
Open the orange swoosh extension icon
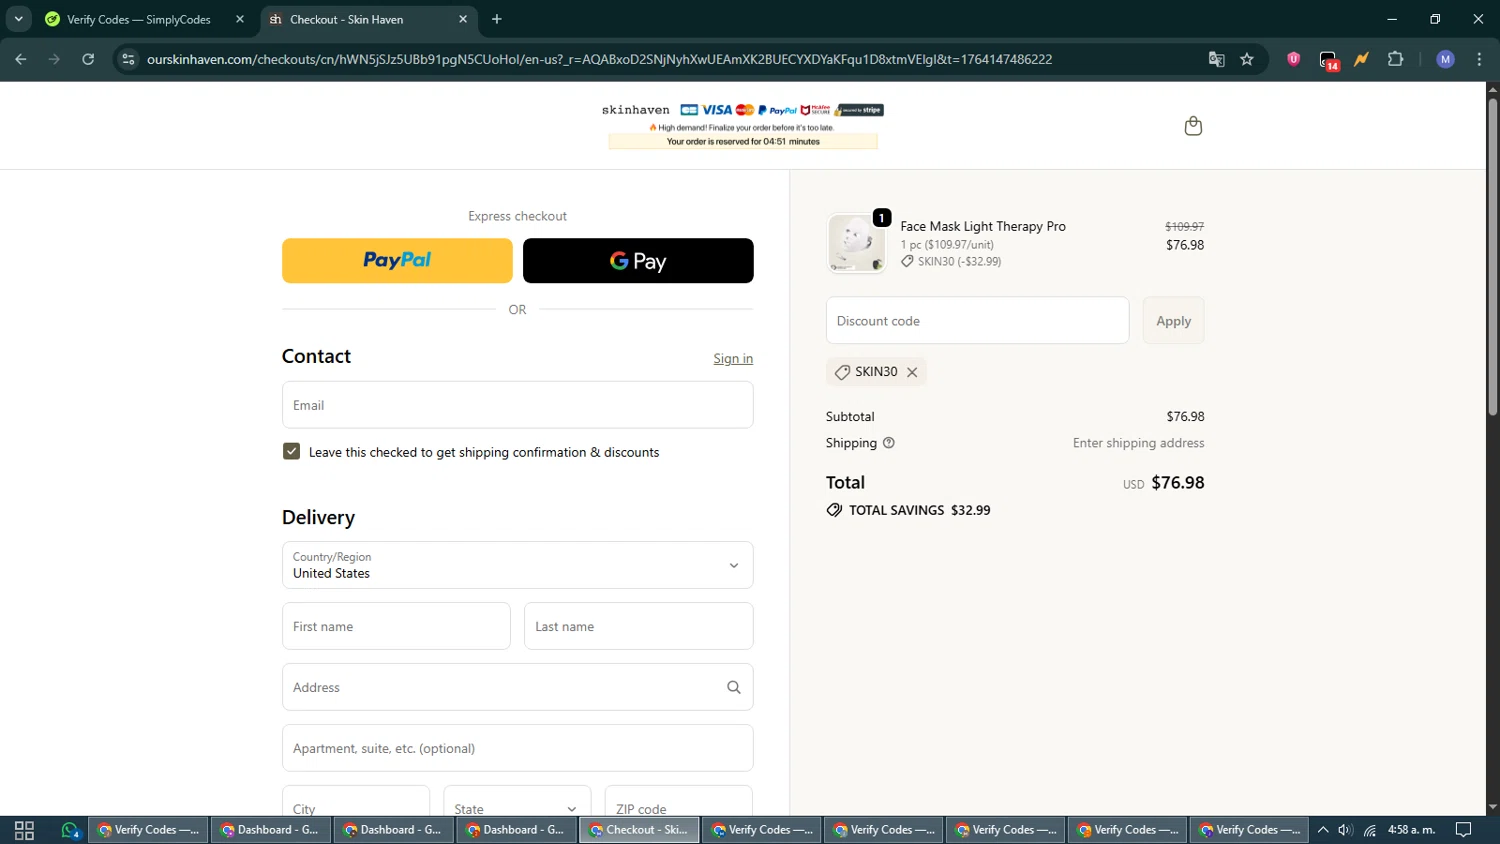[1361, 59]
